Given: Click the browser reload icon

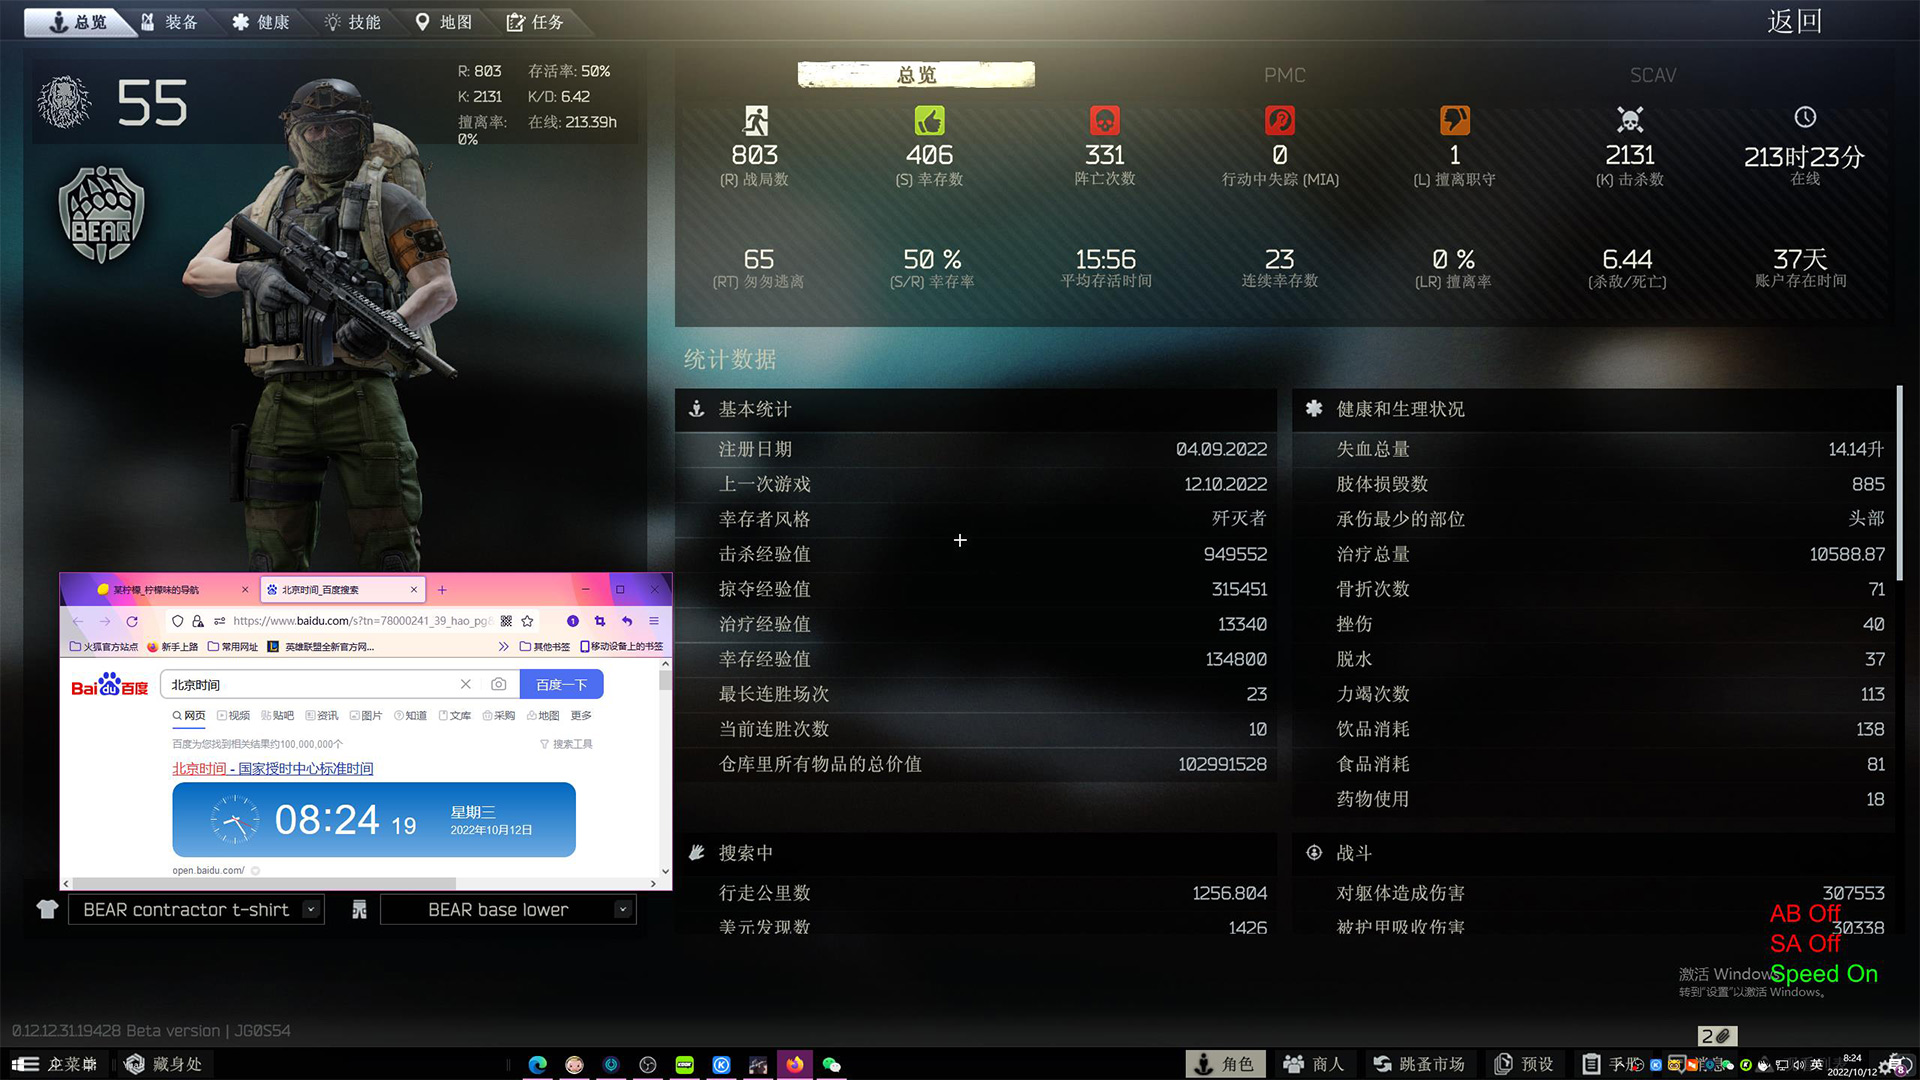Looking at the screenshot, I should 132,621.
